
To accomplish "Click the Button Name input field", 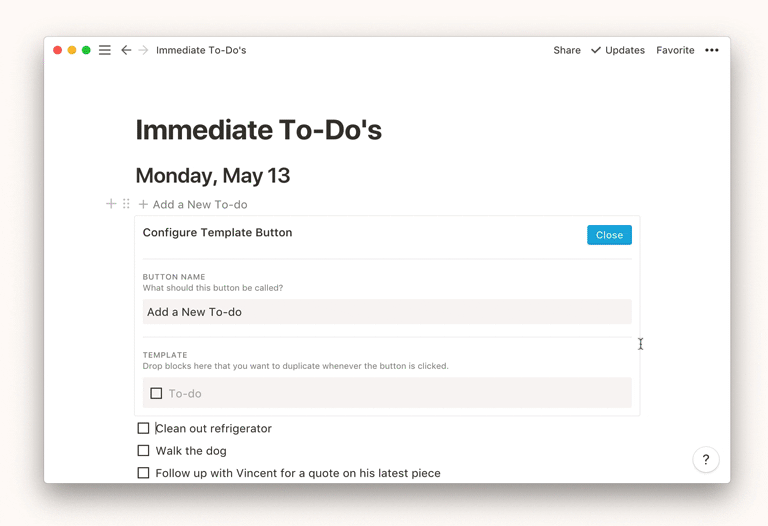I will pyautogui.click(x=387, y=312).
